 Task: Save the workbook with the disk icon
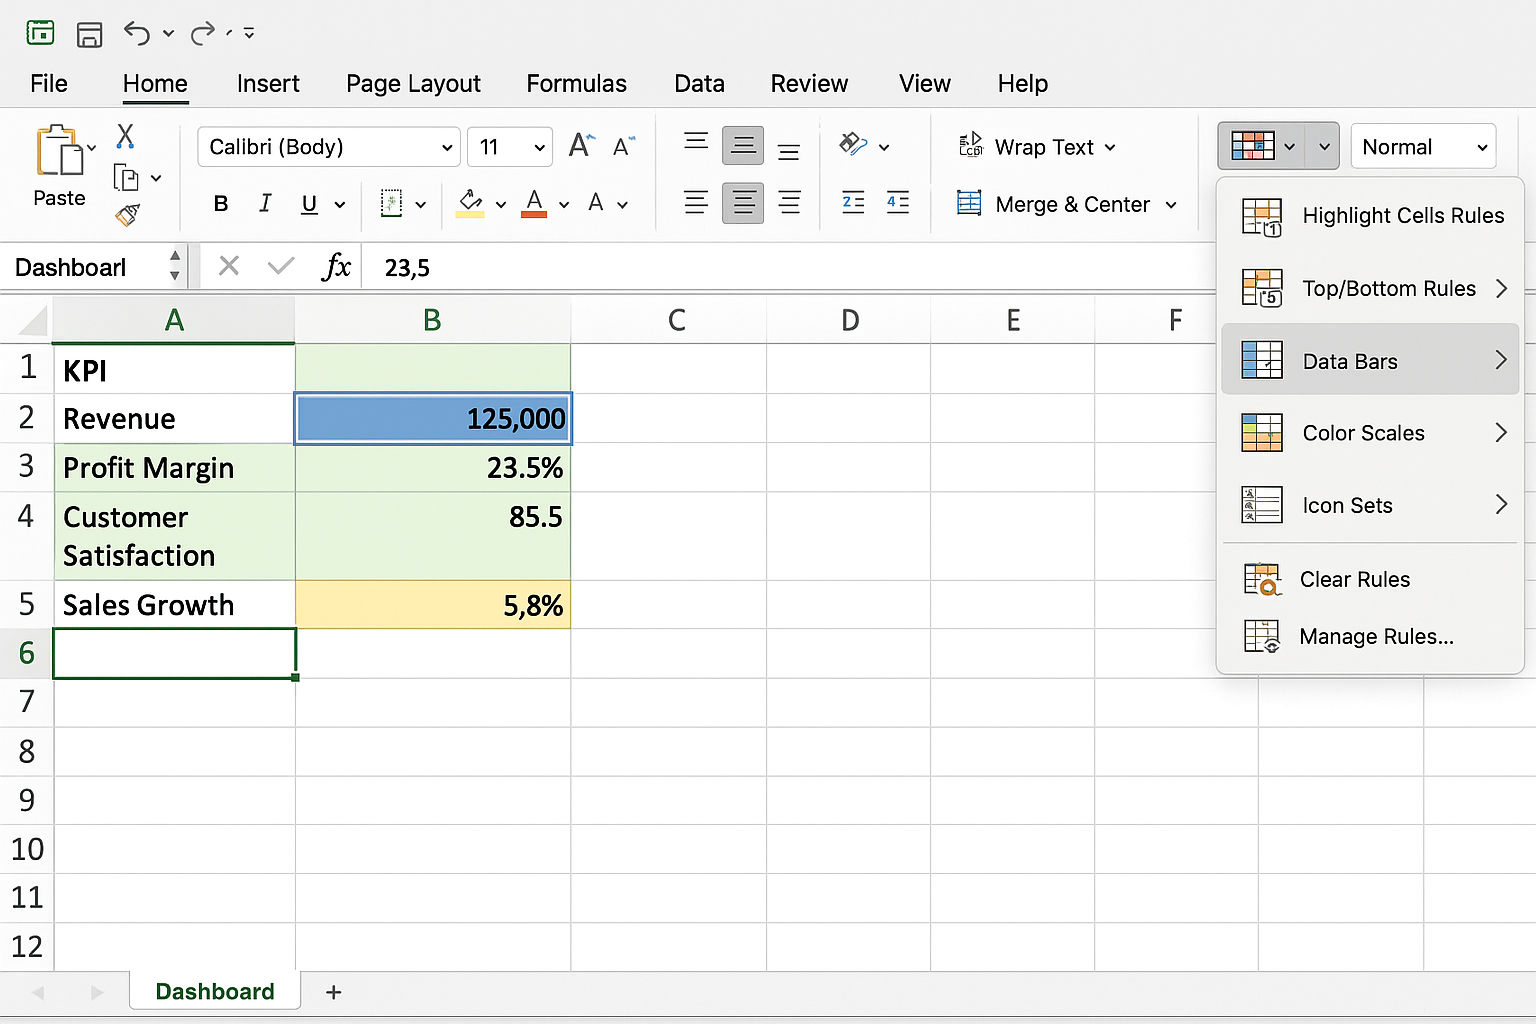(89, 34)
